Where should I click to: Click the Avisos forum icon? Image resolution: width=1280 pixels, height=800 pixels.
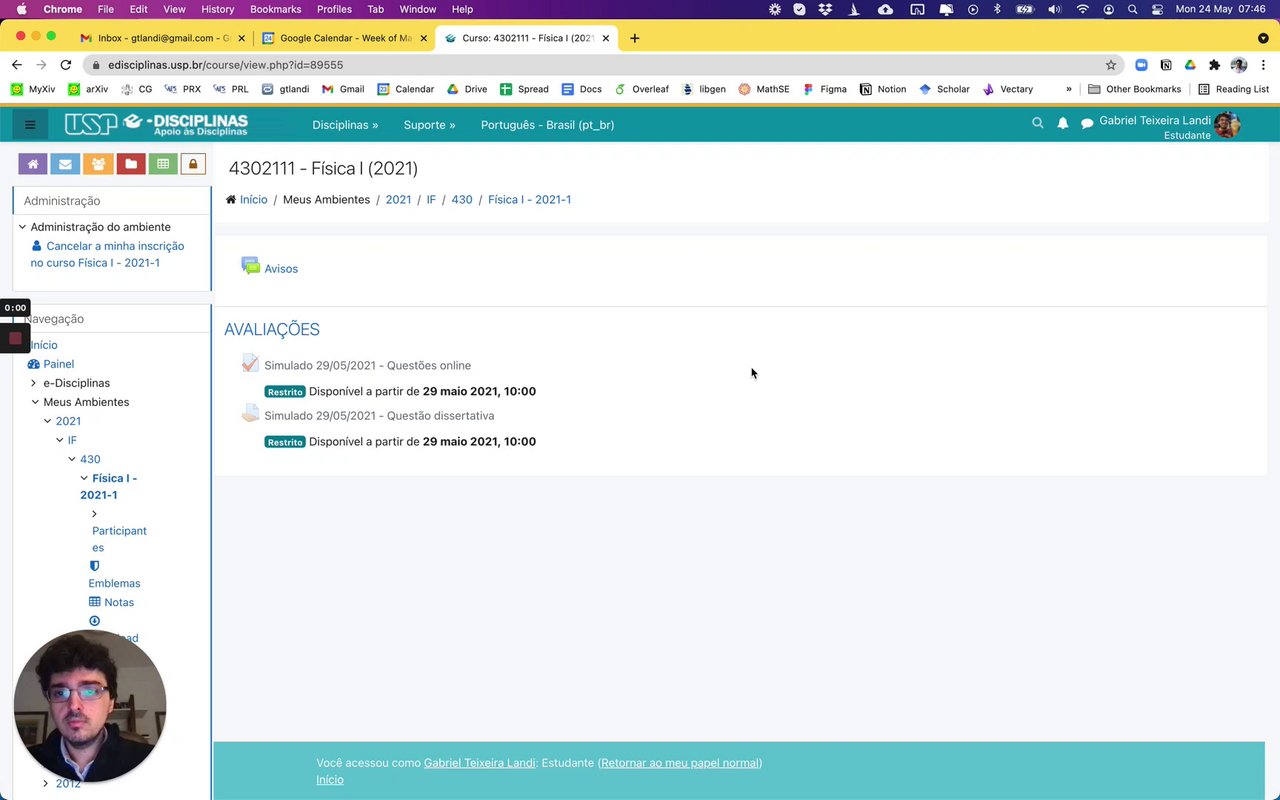tap(250, 266)
